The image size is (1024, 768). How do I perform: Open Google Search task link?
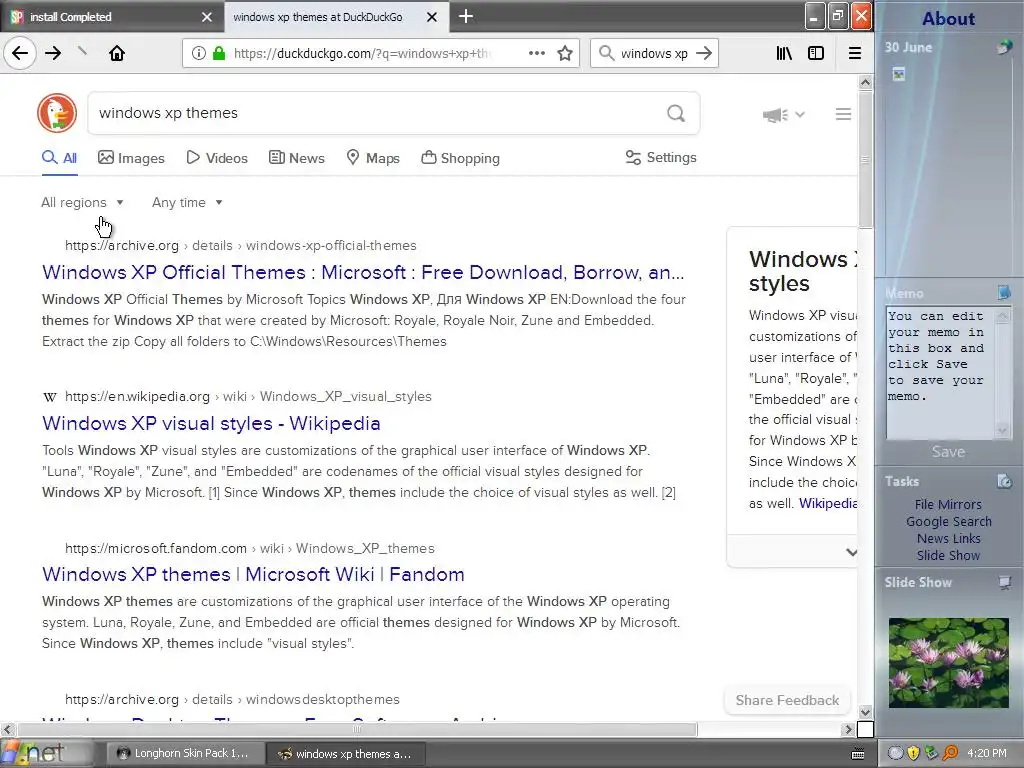point(948,521)
